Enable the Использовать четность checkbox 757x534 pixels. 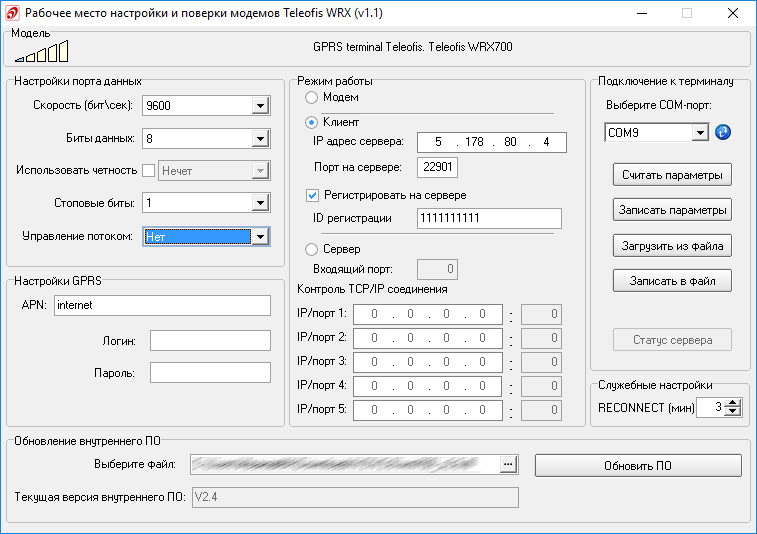point(149,170)
